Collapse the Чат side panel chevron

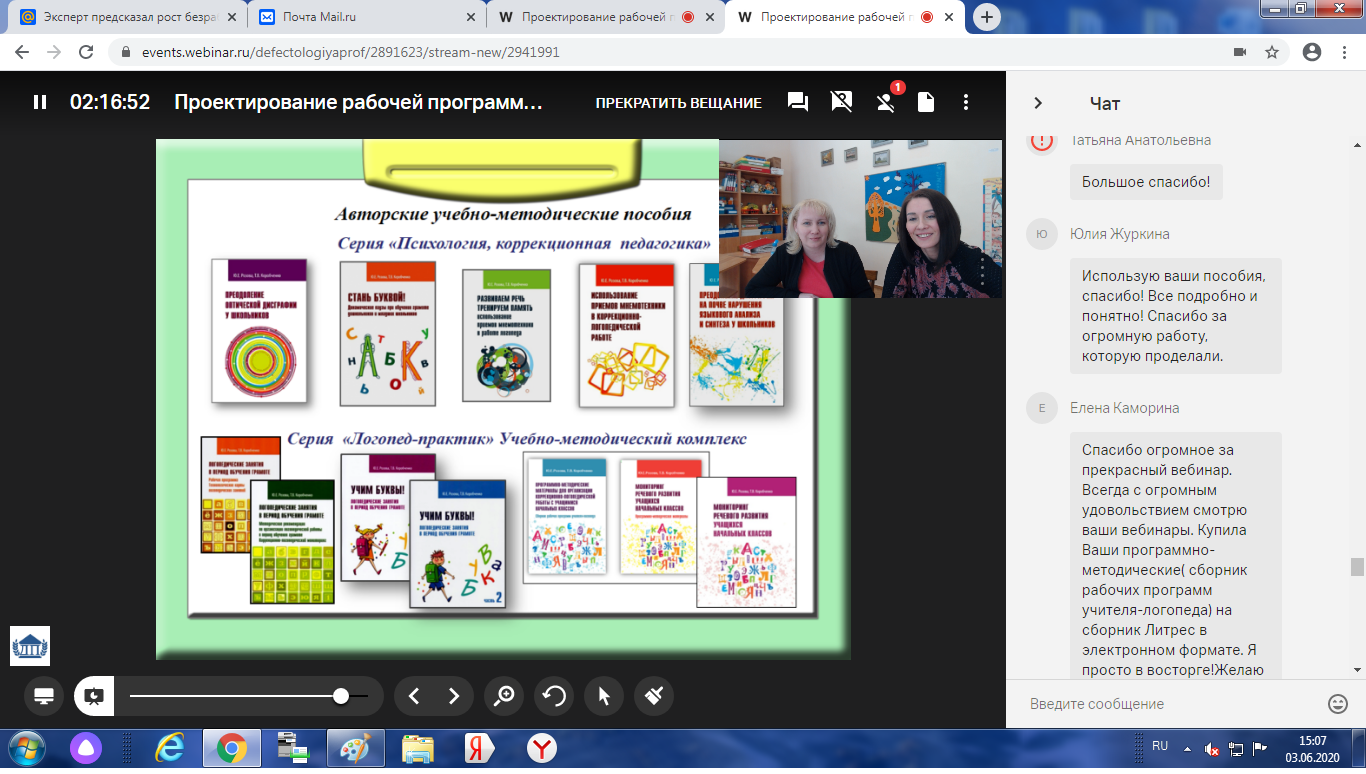click(1038, 103)
